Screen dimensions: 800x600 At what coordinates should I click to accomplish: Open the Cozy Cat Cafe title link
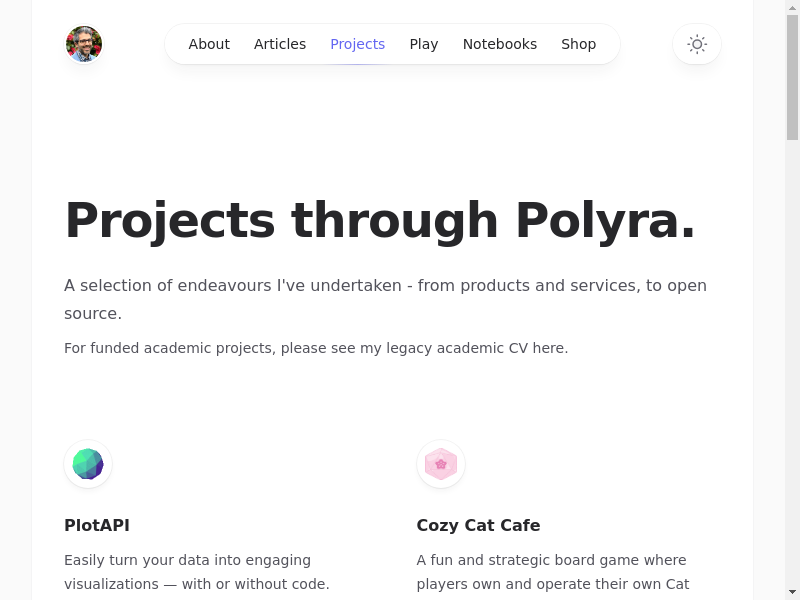(x=478, y=525)
